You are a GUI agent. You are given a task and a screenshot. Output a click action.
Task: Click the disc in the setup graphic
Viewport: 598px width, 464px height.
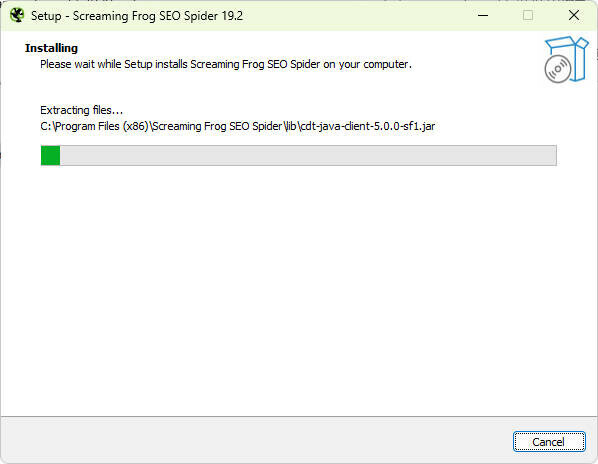[x=558, y=69]
